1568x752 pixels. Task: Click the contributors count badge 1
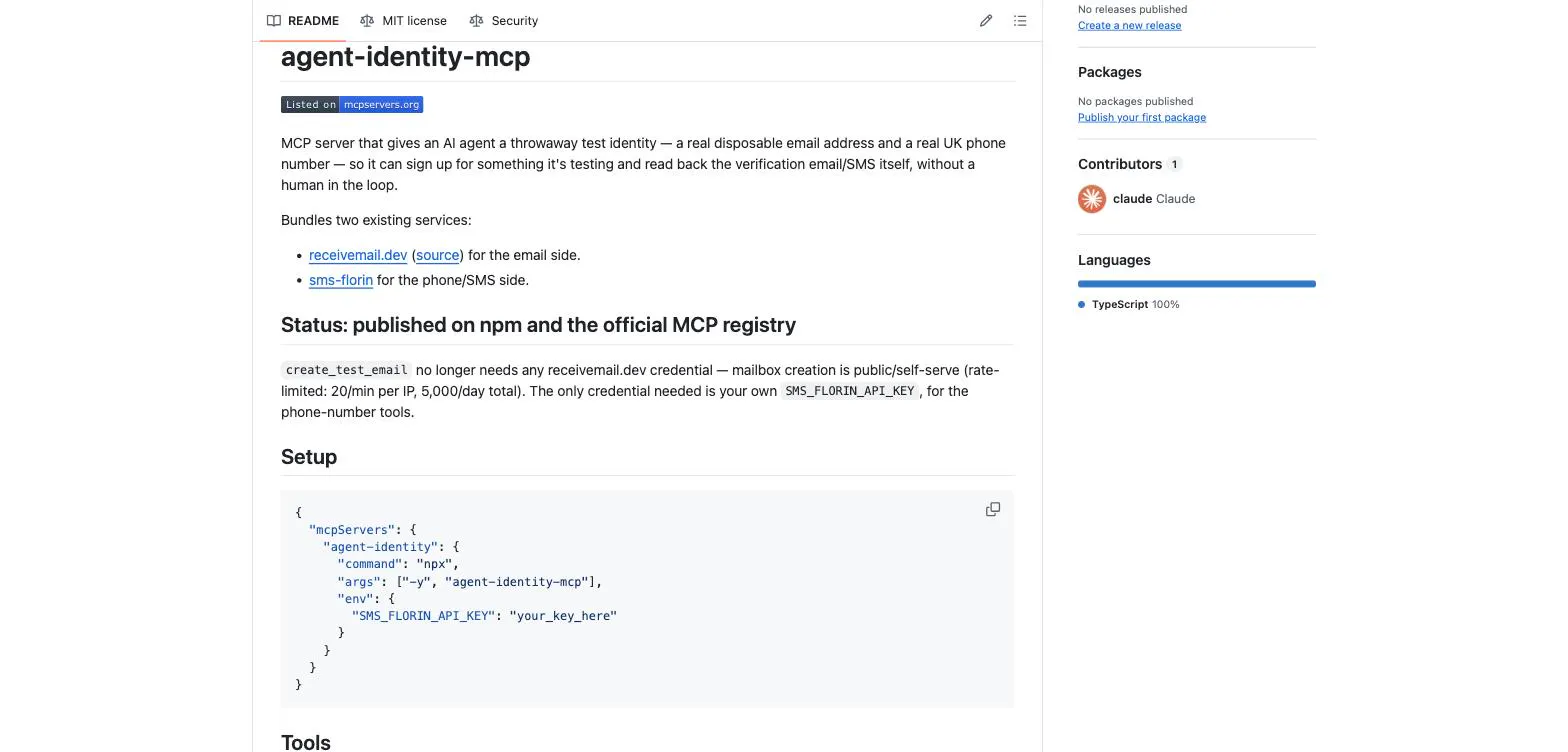tap(1174, 164)
